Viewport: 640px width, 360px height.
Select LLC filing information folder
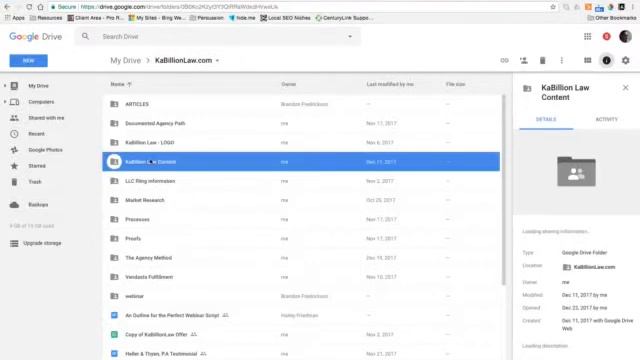coord(301,181)
